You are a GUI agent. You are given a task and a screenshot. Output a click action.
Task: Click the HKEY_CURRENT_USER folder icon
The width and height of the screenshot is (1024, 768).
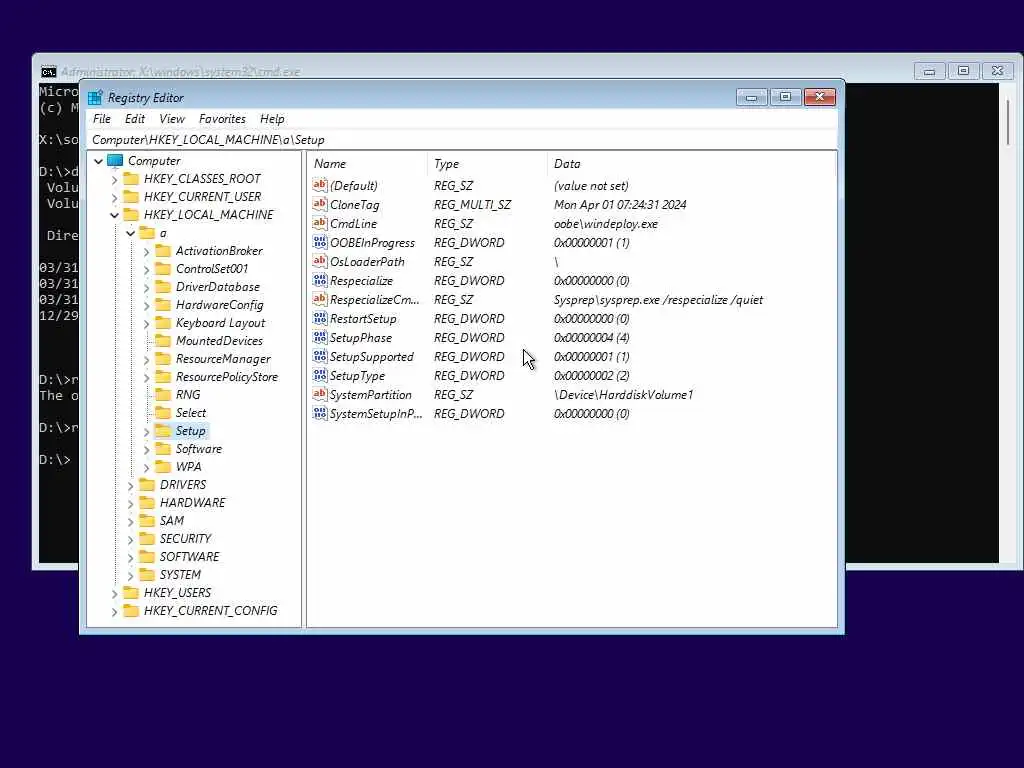(x=131, y=197)
